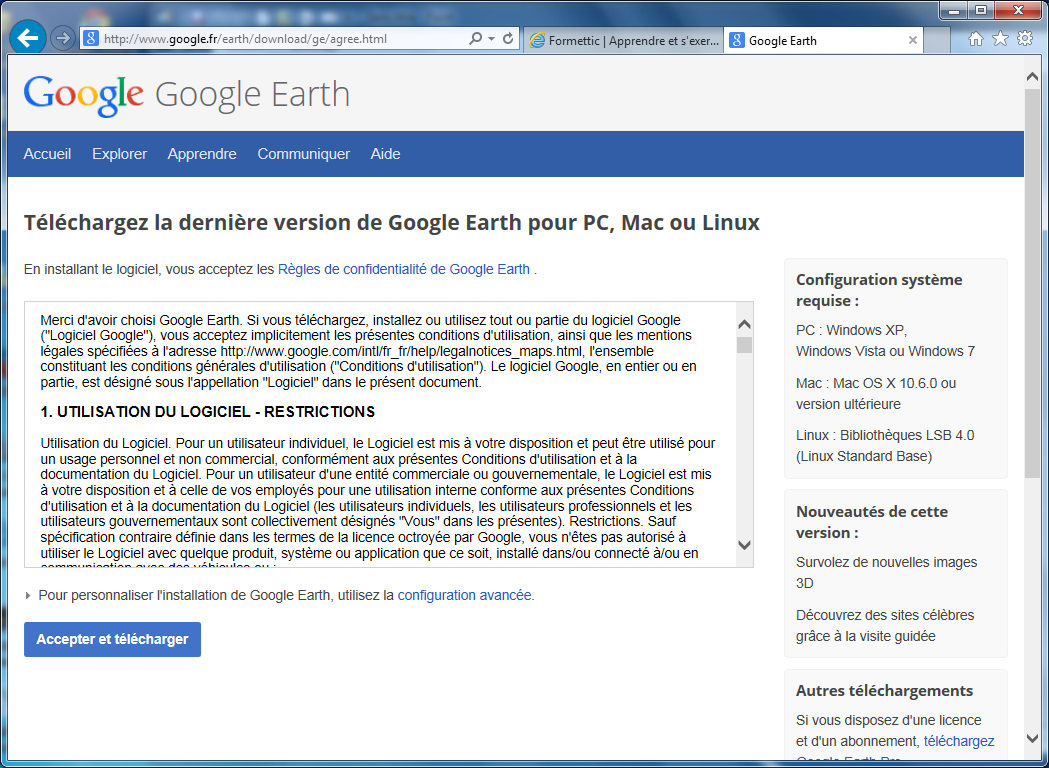Screen dimensions: 1049x768
Task: Click the browser forward arrow button
Action: (x=63, y=39)
